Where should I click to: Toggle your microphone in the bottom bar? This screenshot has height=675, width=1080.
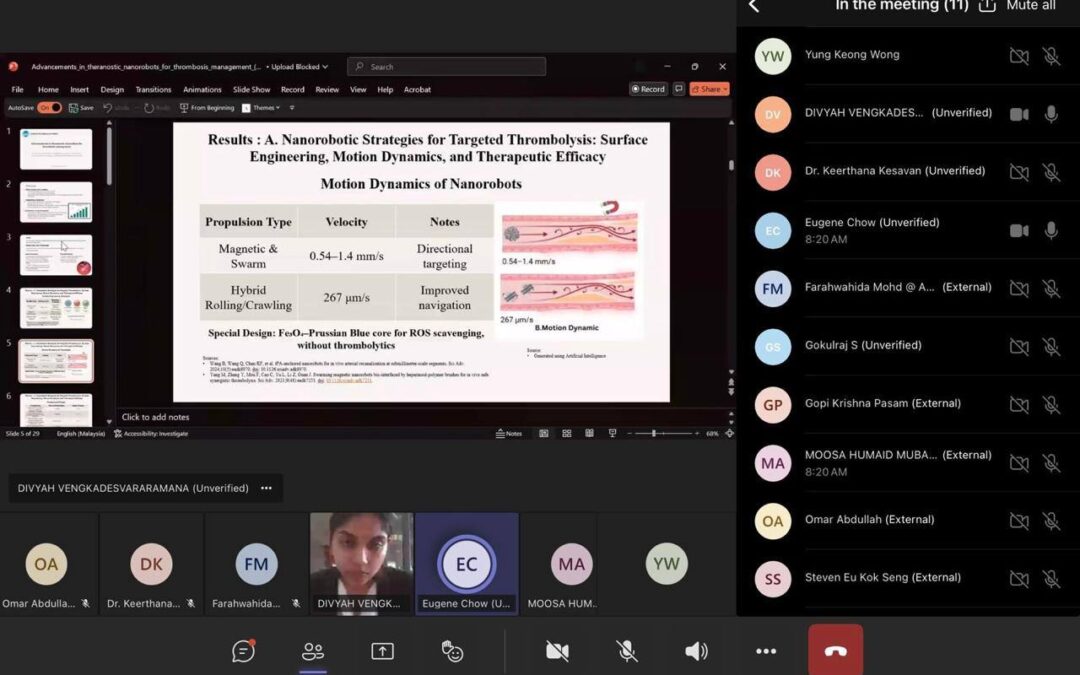(x=627, y=651)
